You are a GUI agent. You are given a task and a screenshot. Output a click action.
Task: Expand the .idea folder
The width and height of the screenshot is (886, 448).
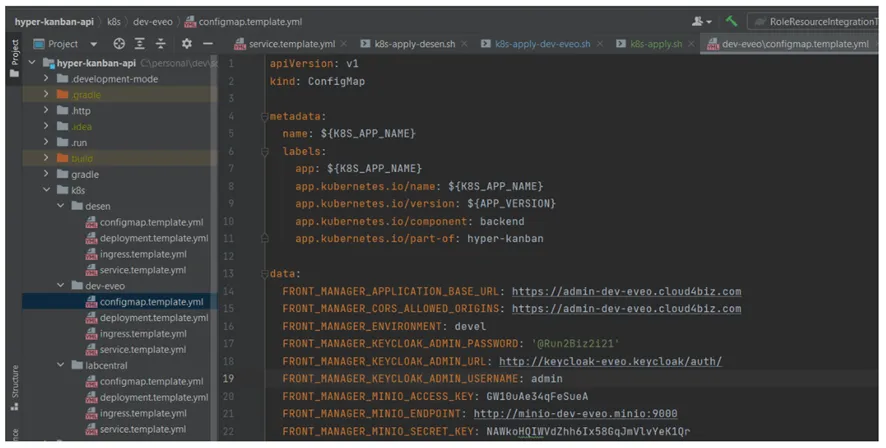coord(46,126)
